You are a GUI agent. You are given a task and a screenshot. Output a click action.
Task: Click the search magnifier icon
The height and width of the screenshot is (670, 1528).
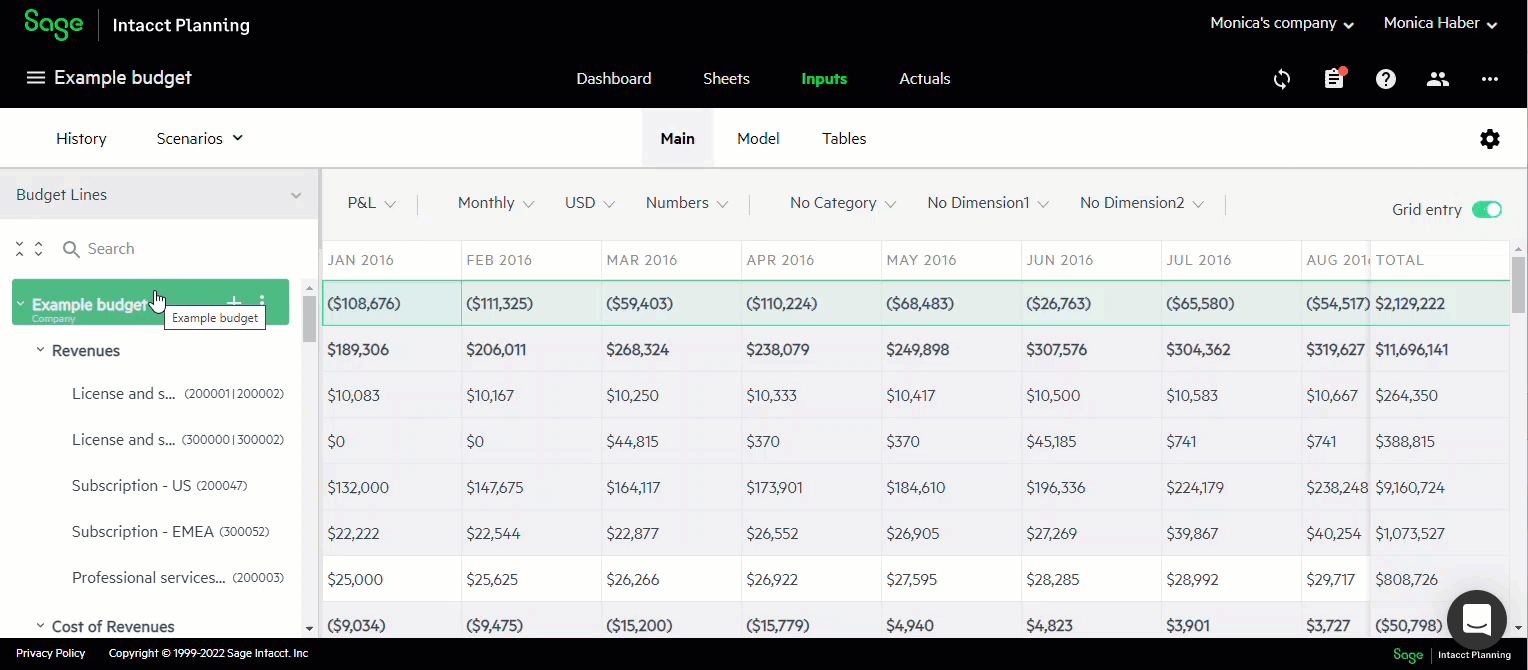71,249
